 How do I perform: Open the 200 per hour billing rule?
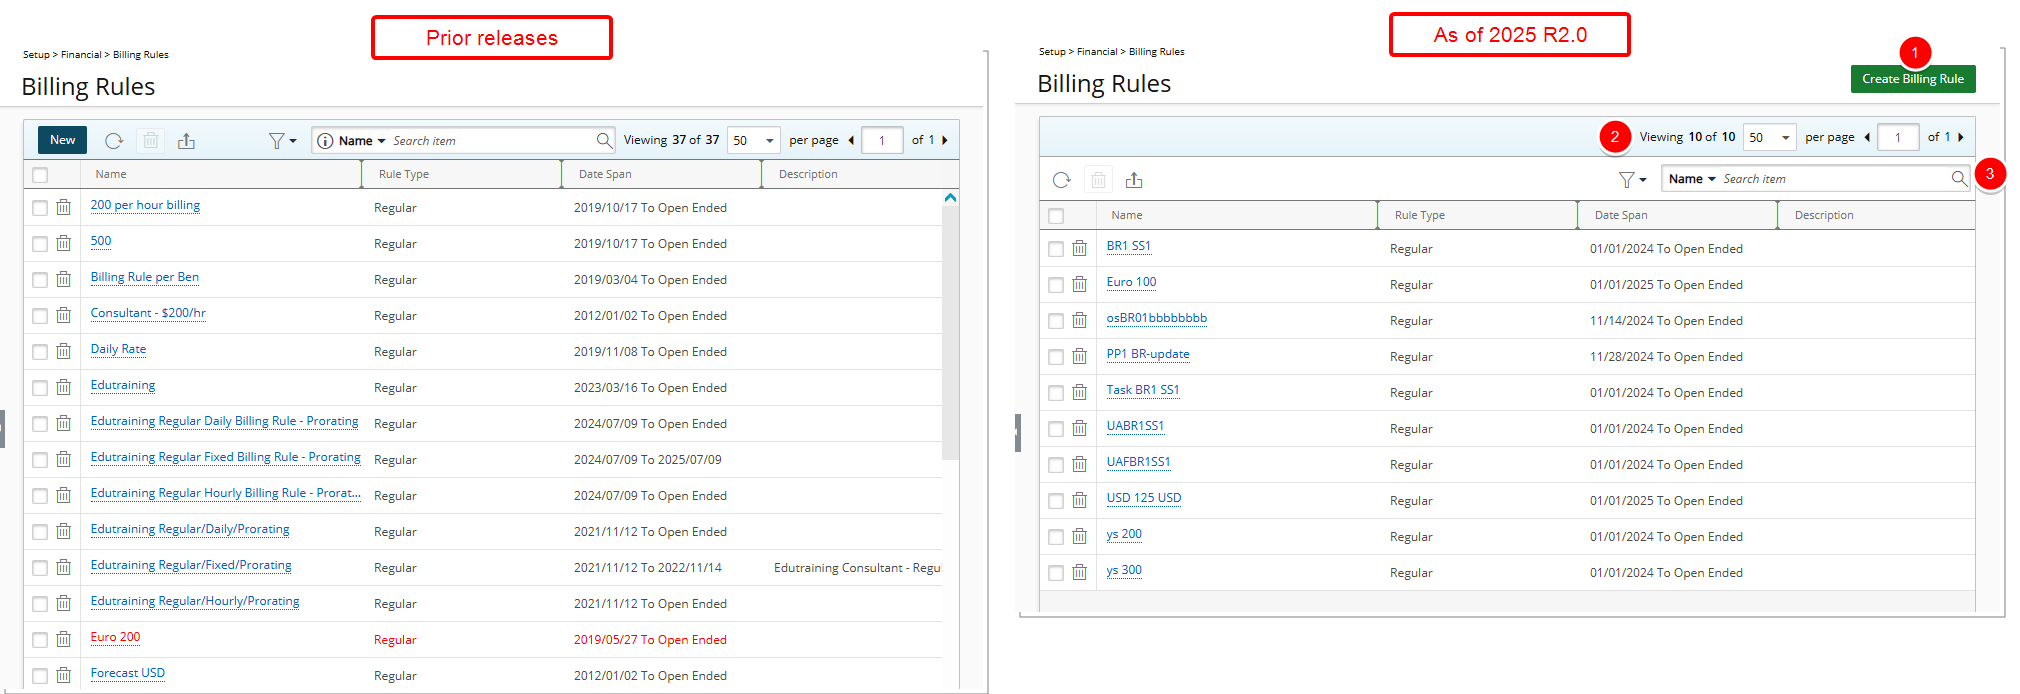[x=145, y=205]
